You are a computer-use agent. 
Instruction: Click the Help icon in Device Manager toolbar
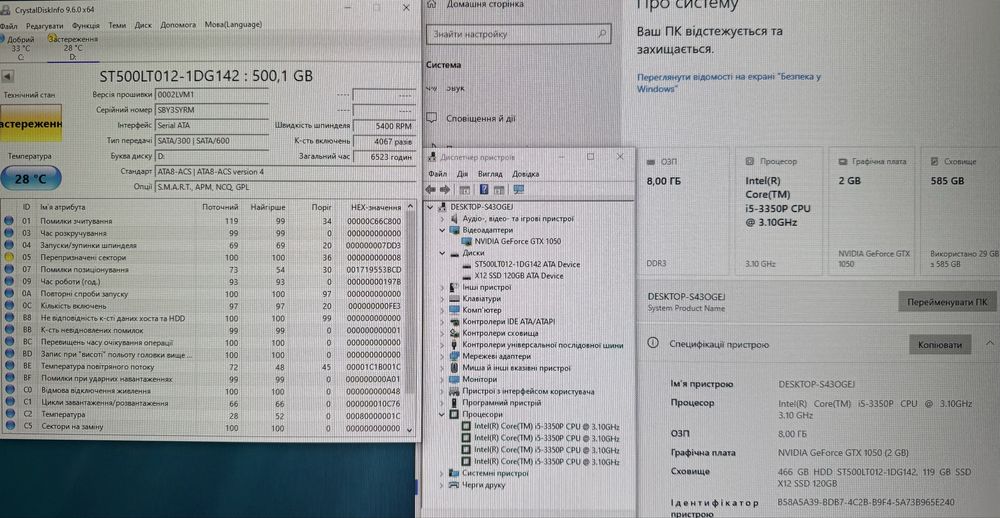[x=484, y=190]
